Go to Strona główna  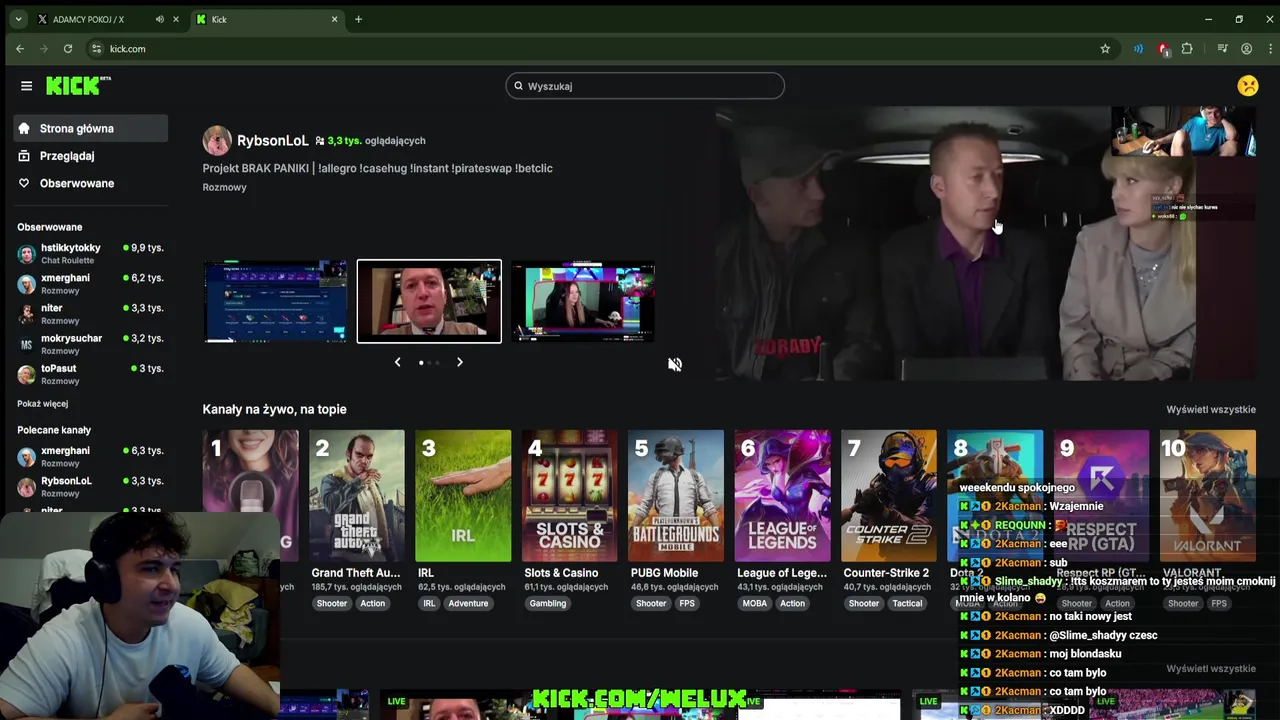(91, 128)
